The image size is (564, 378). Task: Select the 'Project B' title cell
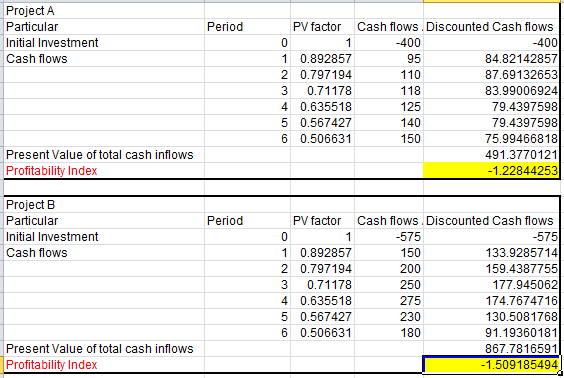click(x=104, y=205)
